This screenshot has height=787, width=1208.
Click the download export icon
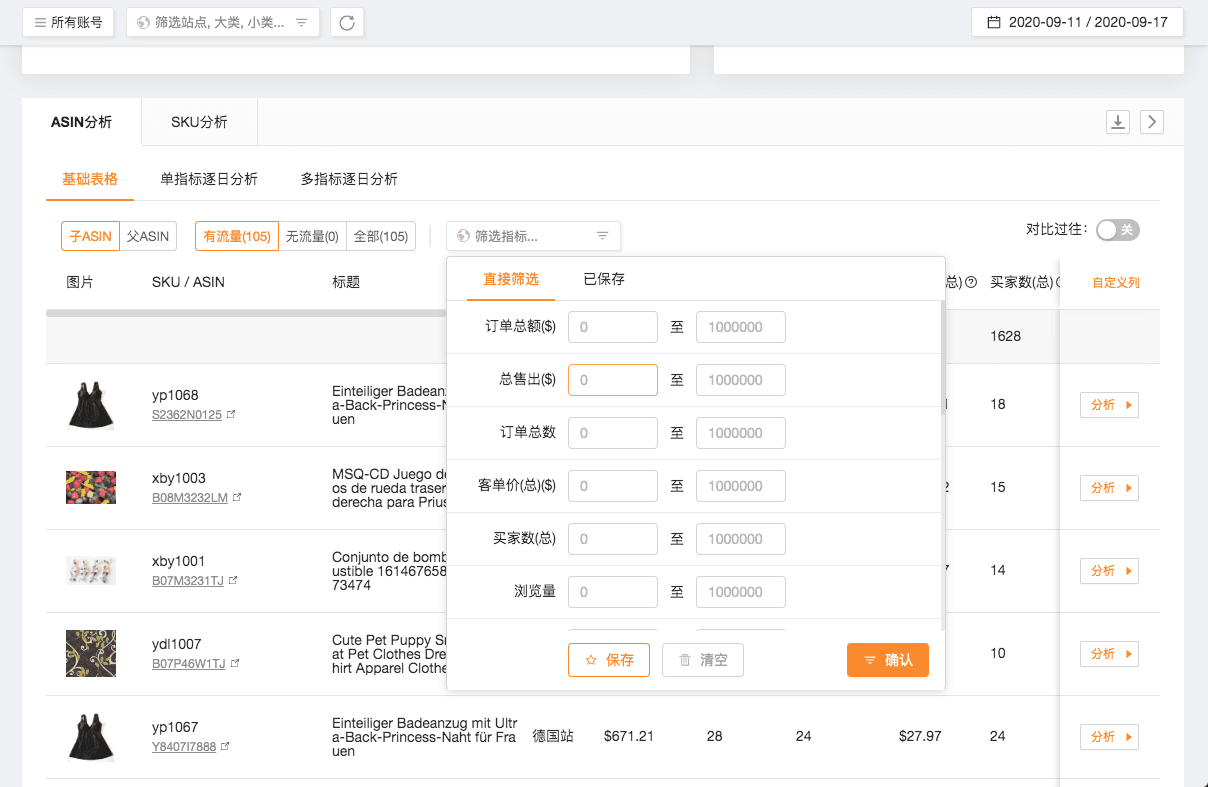[x=1118, y=122]
